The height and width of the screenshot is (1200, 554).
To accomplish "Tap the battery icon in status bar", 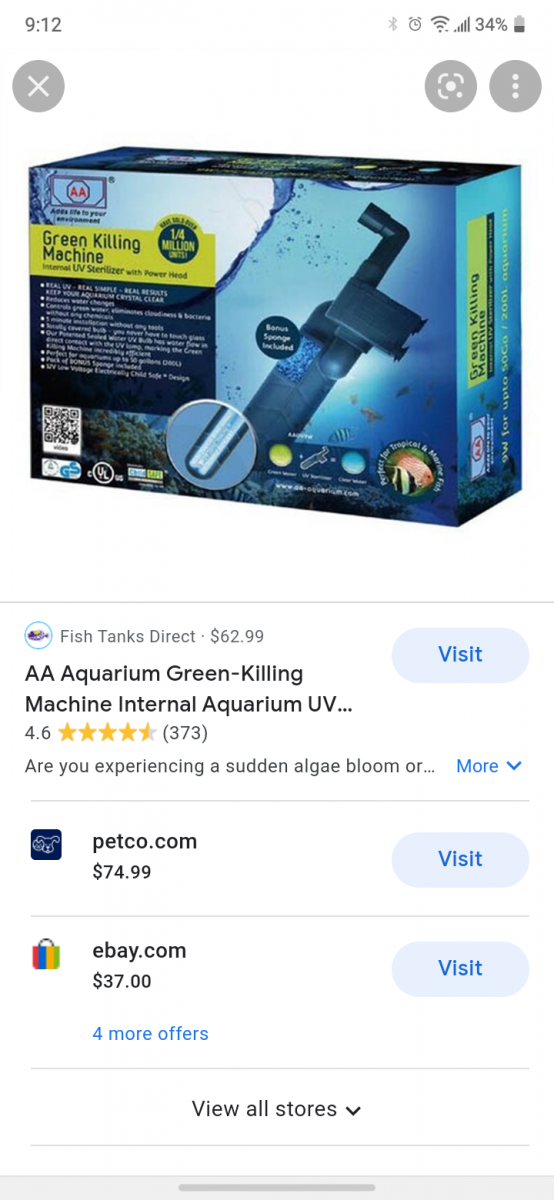I will 519,25.
